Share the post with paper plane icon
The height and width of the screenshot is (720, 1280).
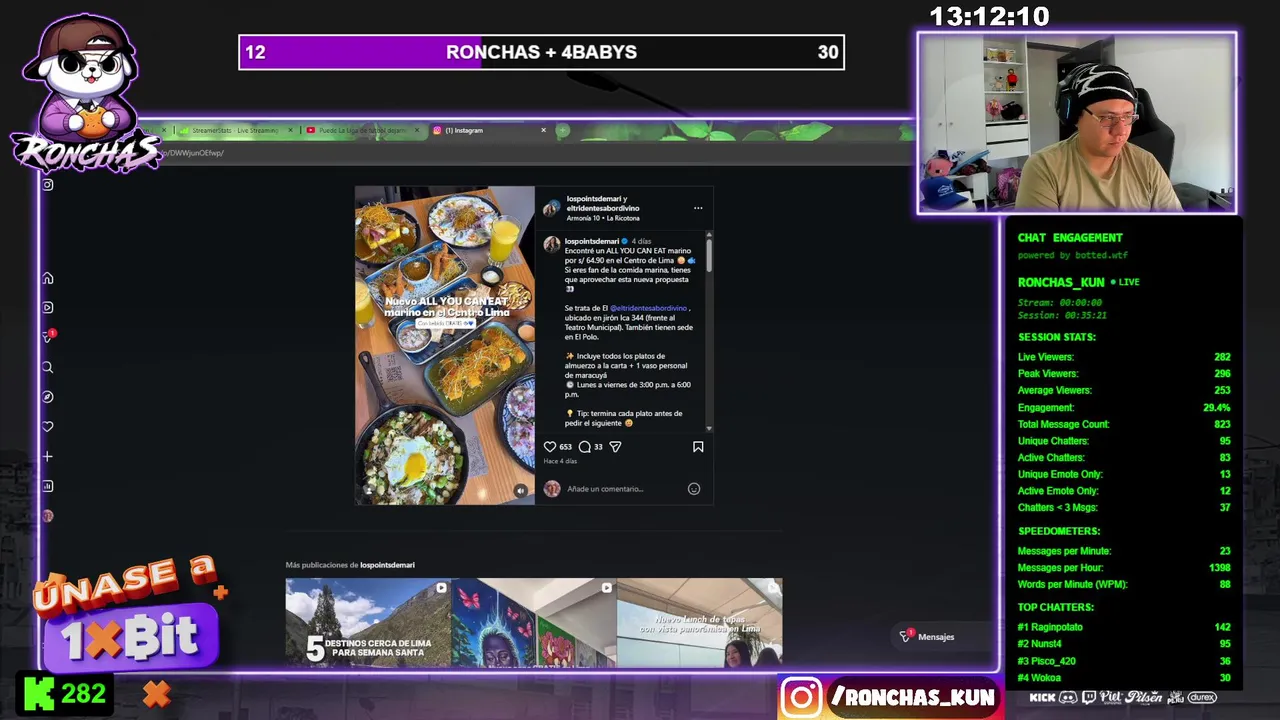point(615,447)
